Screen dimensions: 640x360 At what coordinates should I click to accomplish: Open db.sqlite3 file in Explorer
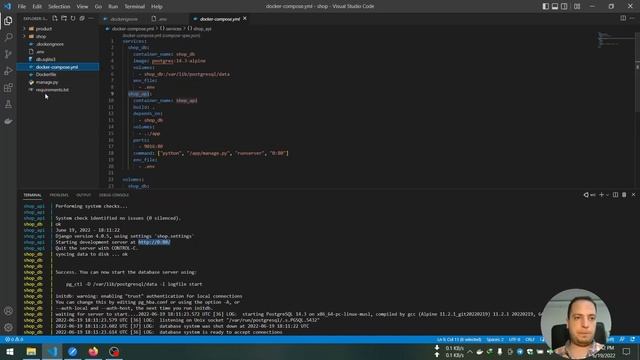(45, 59)
